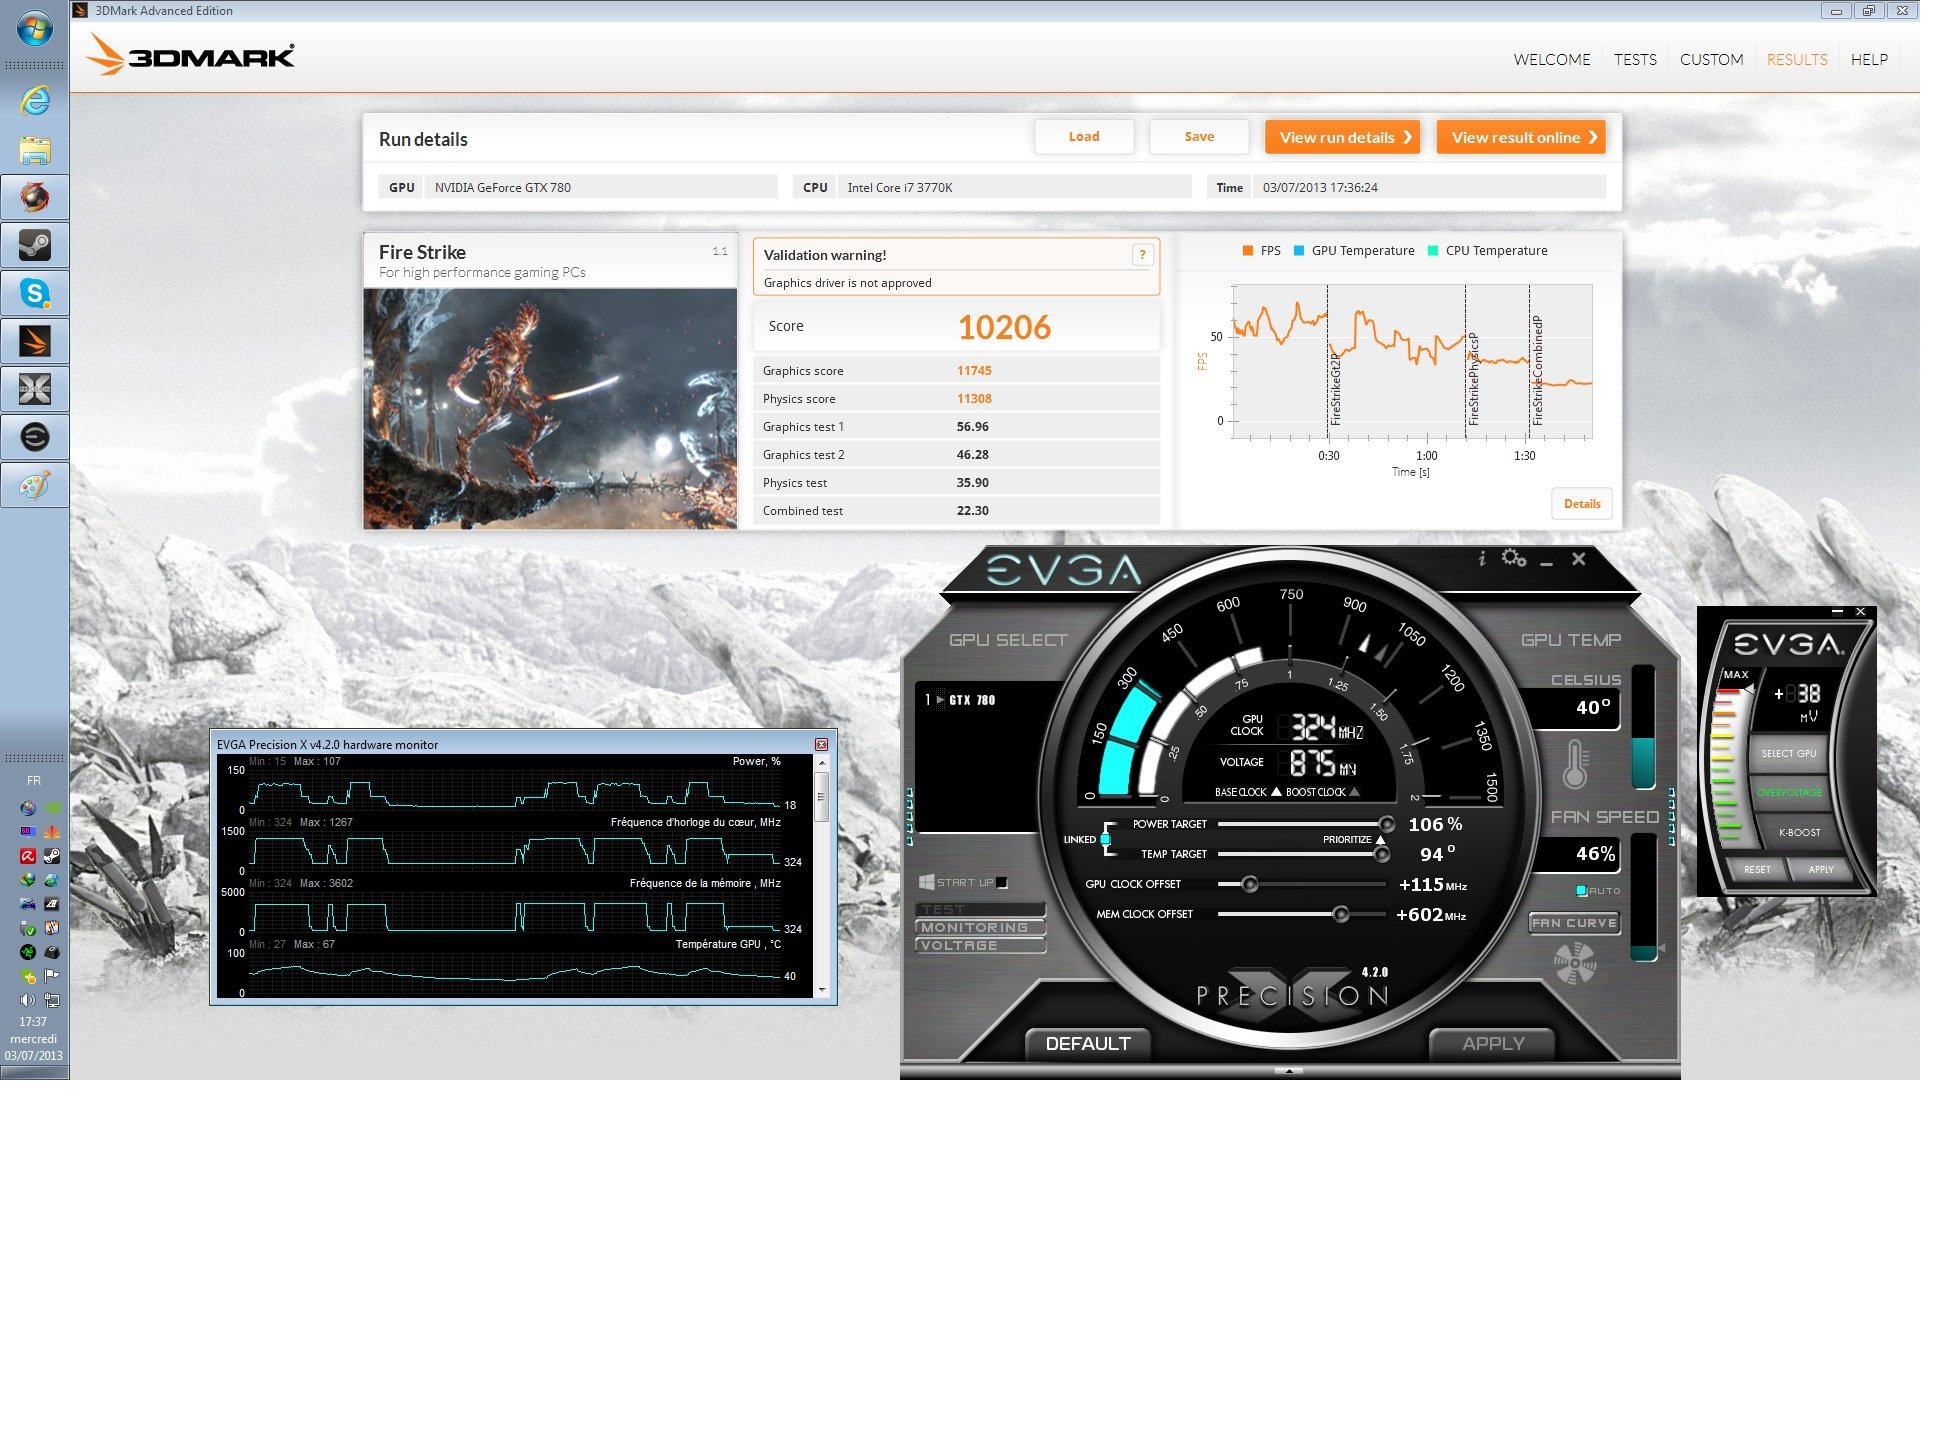
Task: Open EVGA Precision settings gear icon
Action: [x=1514, y=559]
